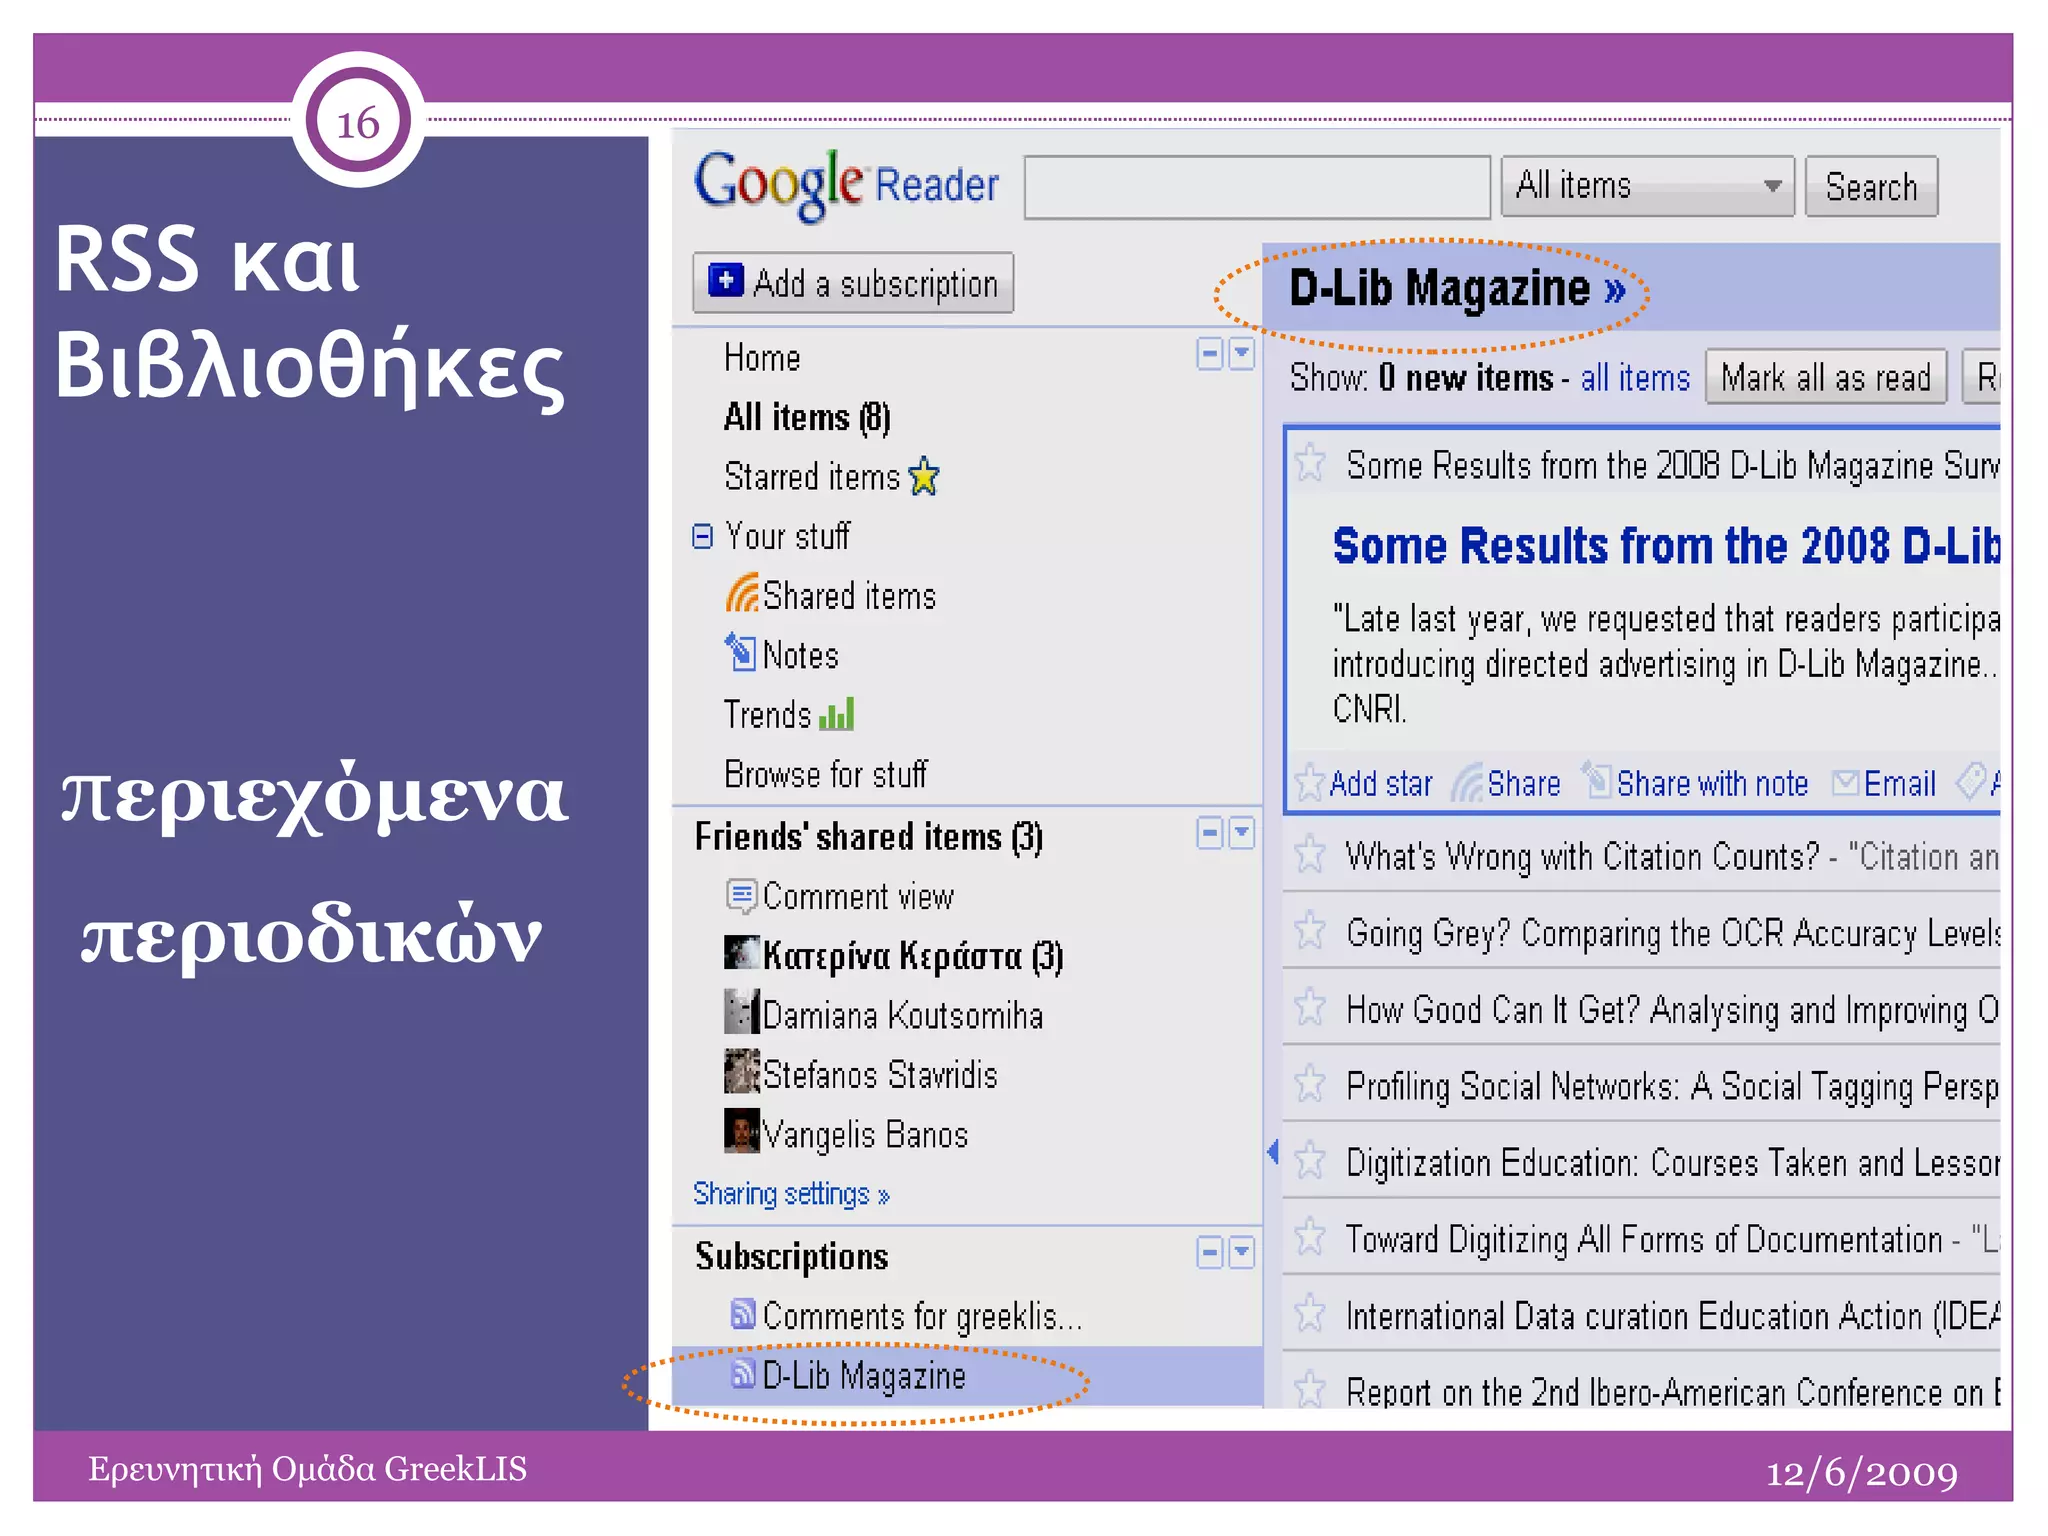Click the Comment view speech bubble icon
The height and width of the screenshot is (1536, 2048).
pyautogui.click(x=741, y=895)
